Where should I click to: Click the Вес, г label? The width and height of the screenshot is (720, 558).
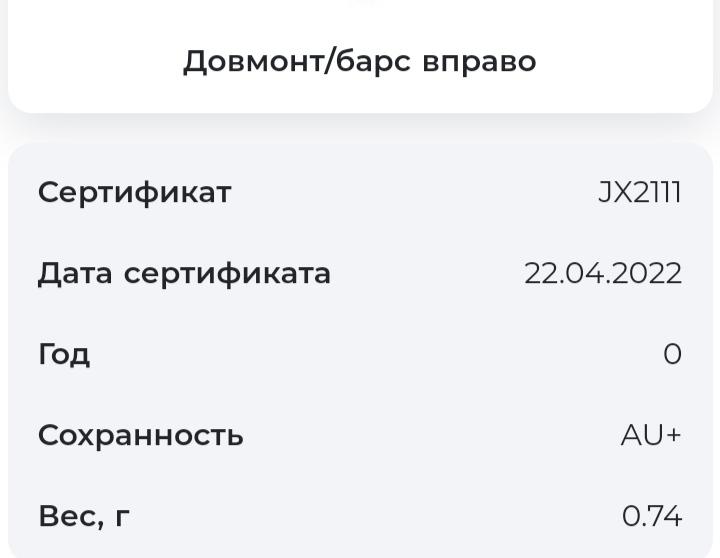84,516
